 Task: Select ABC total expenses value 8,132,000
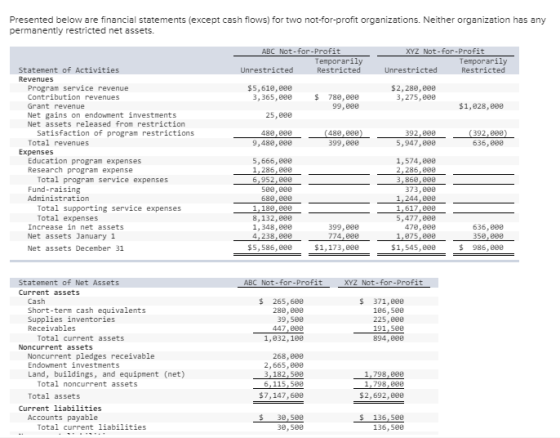click(272, 218)
